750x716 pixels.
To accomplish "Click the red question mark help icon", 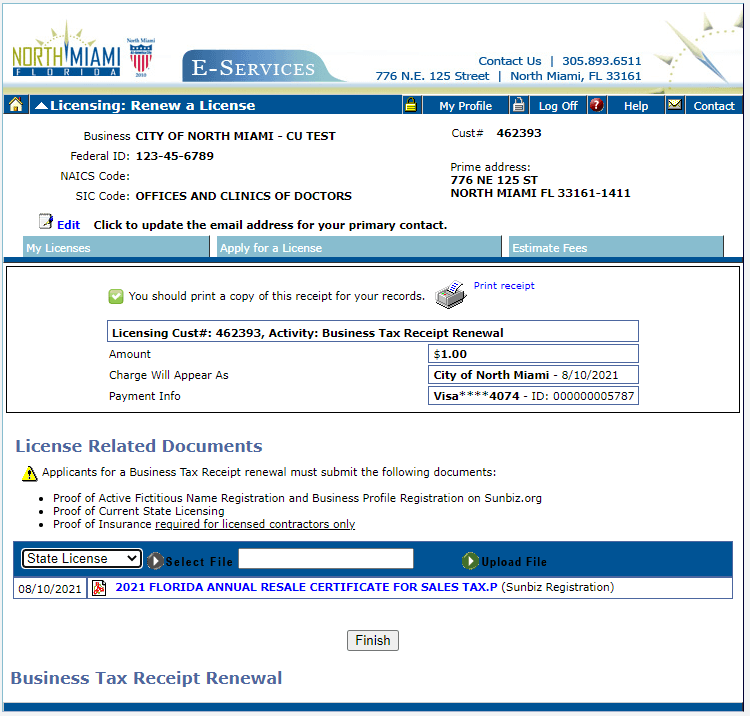I will (x=596, y=105).
